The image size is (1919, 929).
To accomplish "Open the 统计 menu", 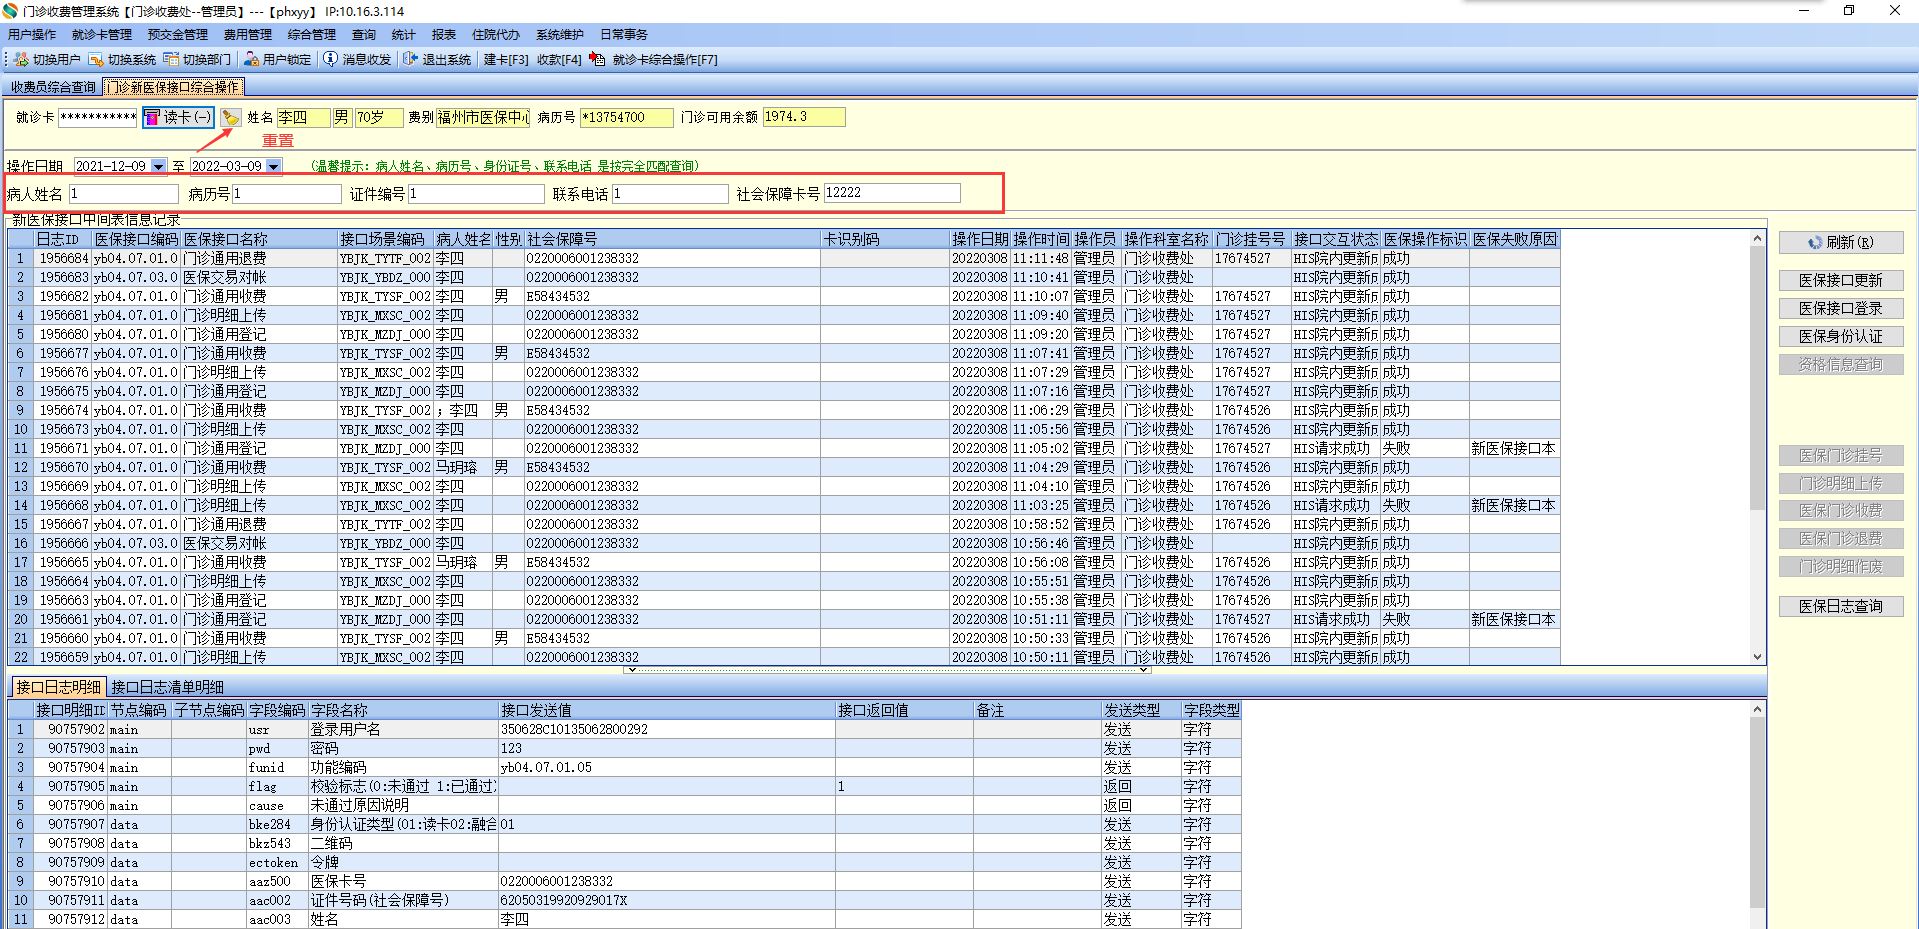I will (403, 35).
